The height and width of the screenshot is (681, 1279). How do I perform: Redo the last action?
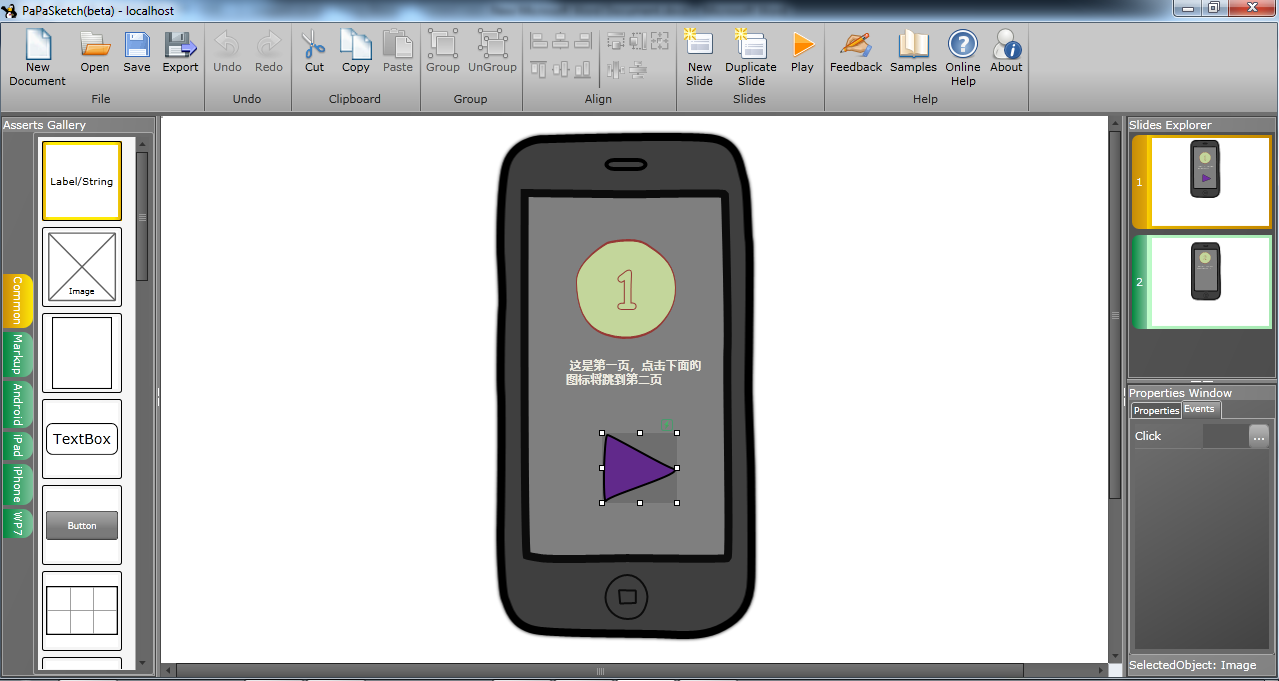269,52
